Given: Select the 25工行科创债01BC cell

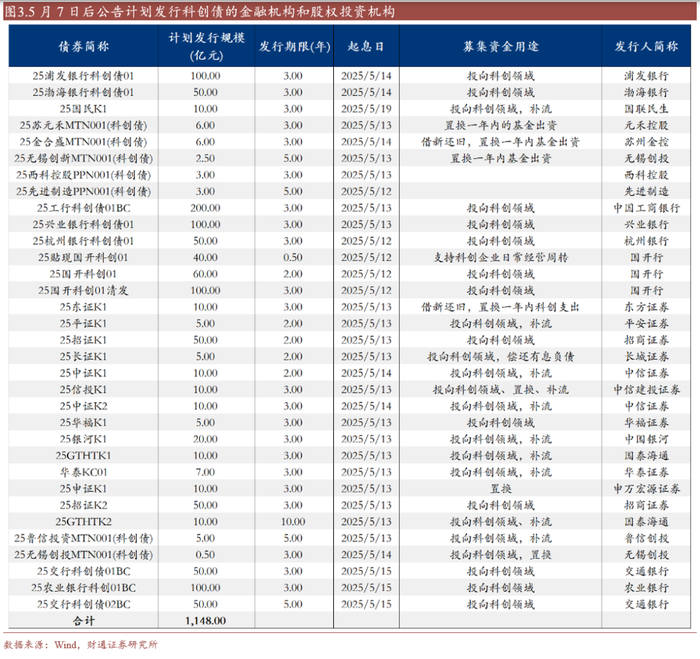Looking at the screenshot, I should [83, 208].
